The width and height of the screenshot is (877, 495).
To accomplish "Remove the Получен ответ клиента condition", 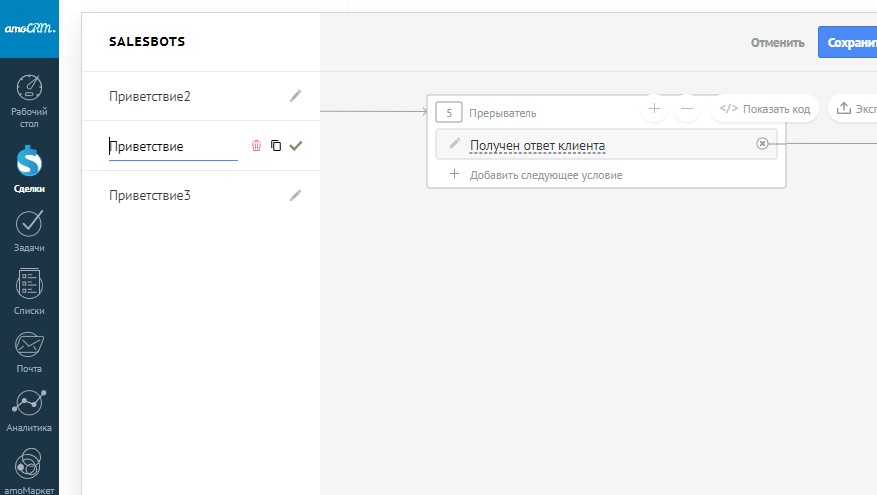I will pos(762,144).
